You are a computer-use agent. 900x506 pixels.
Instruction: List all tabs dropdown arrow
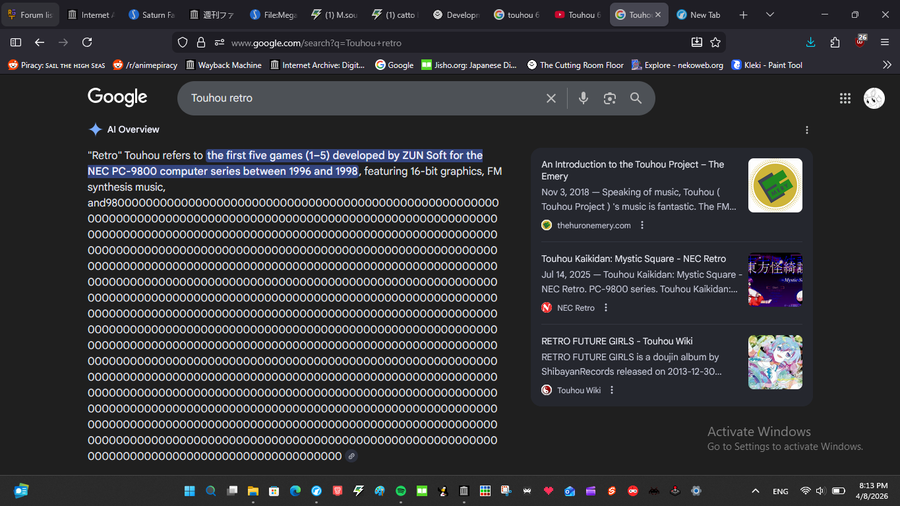770,15
